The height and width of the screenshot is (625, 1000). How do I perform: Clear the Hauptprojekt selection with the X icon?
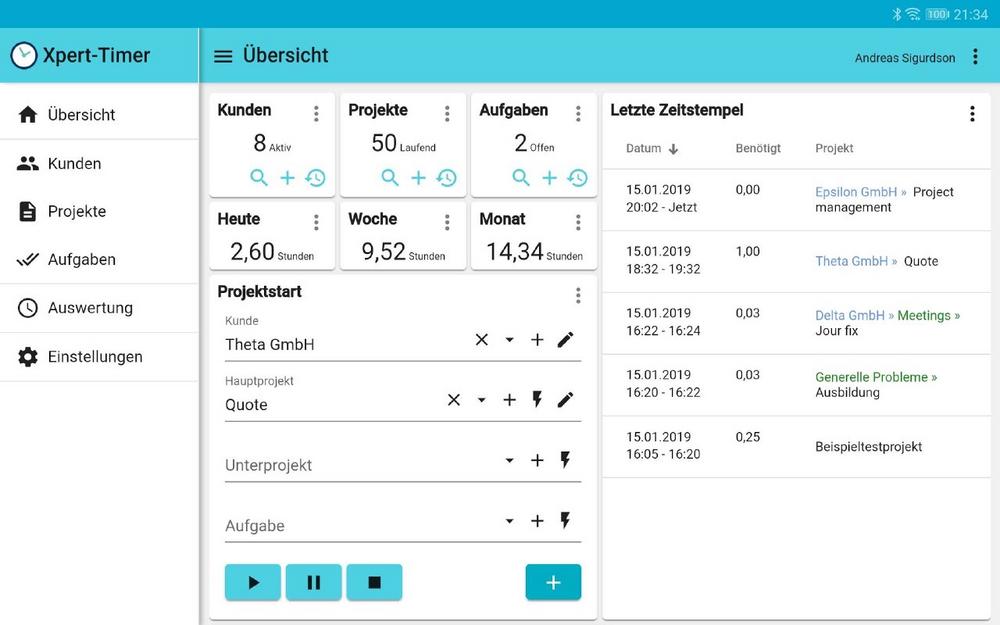tap(452, 399)
